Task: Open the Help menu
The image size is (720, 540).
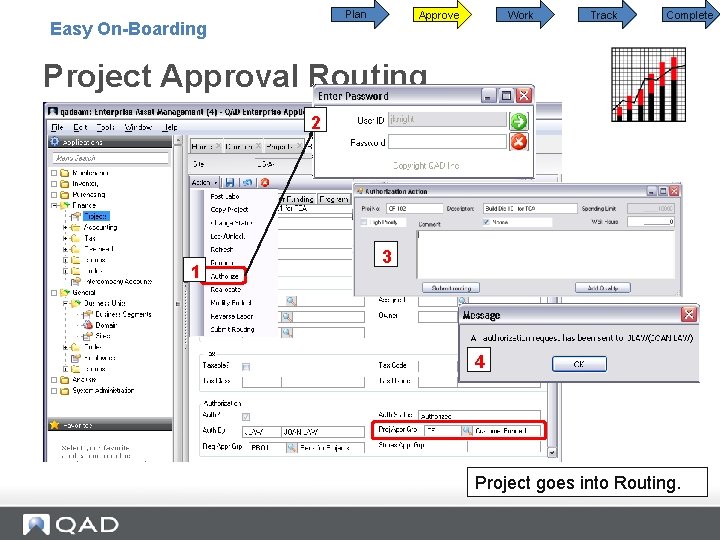Action: point(170,127)
